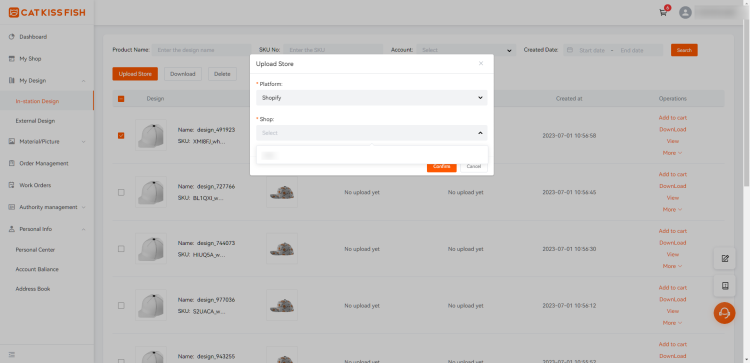Collapse the Personal Info sidebar section

[84, 230]
